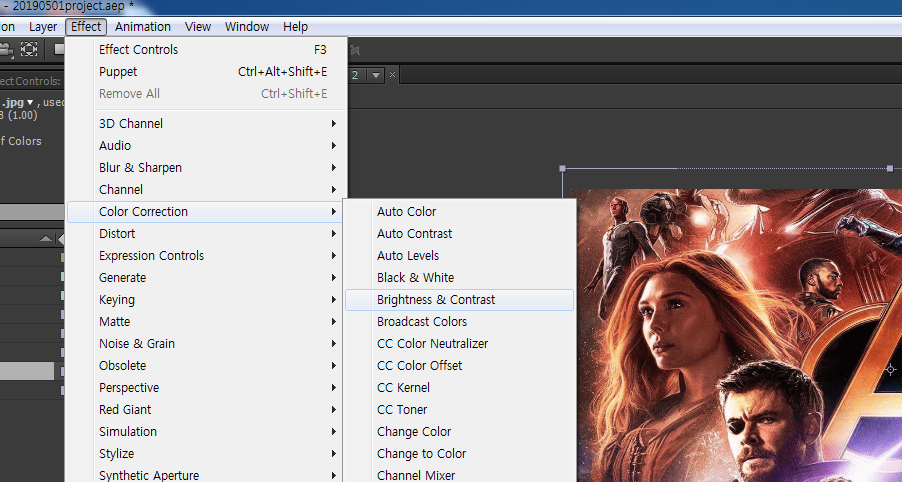Apply the Auto Levels effect
The width and height of the screenshot is (902, 482).
pyautogui.click(x=460, y=255)
